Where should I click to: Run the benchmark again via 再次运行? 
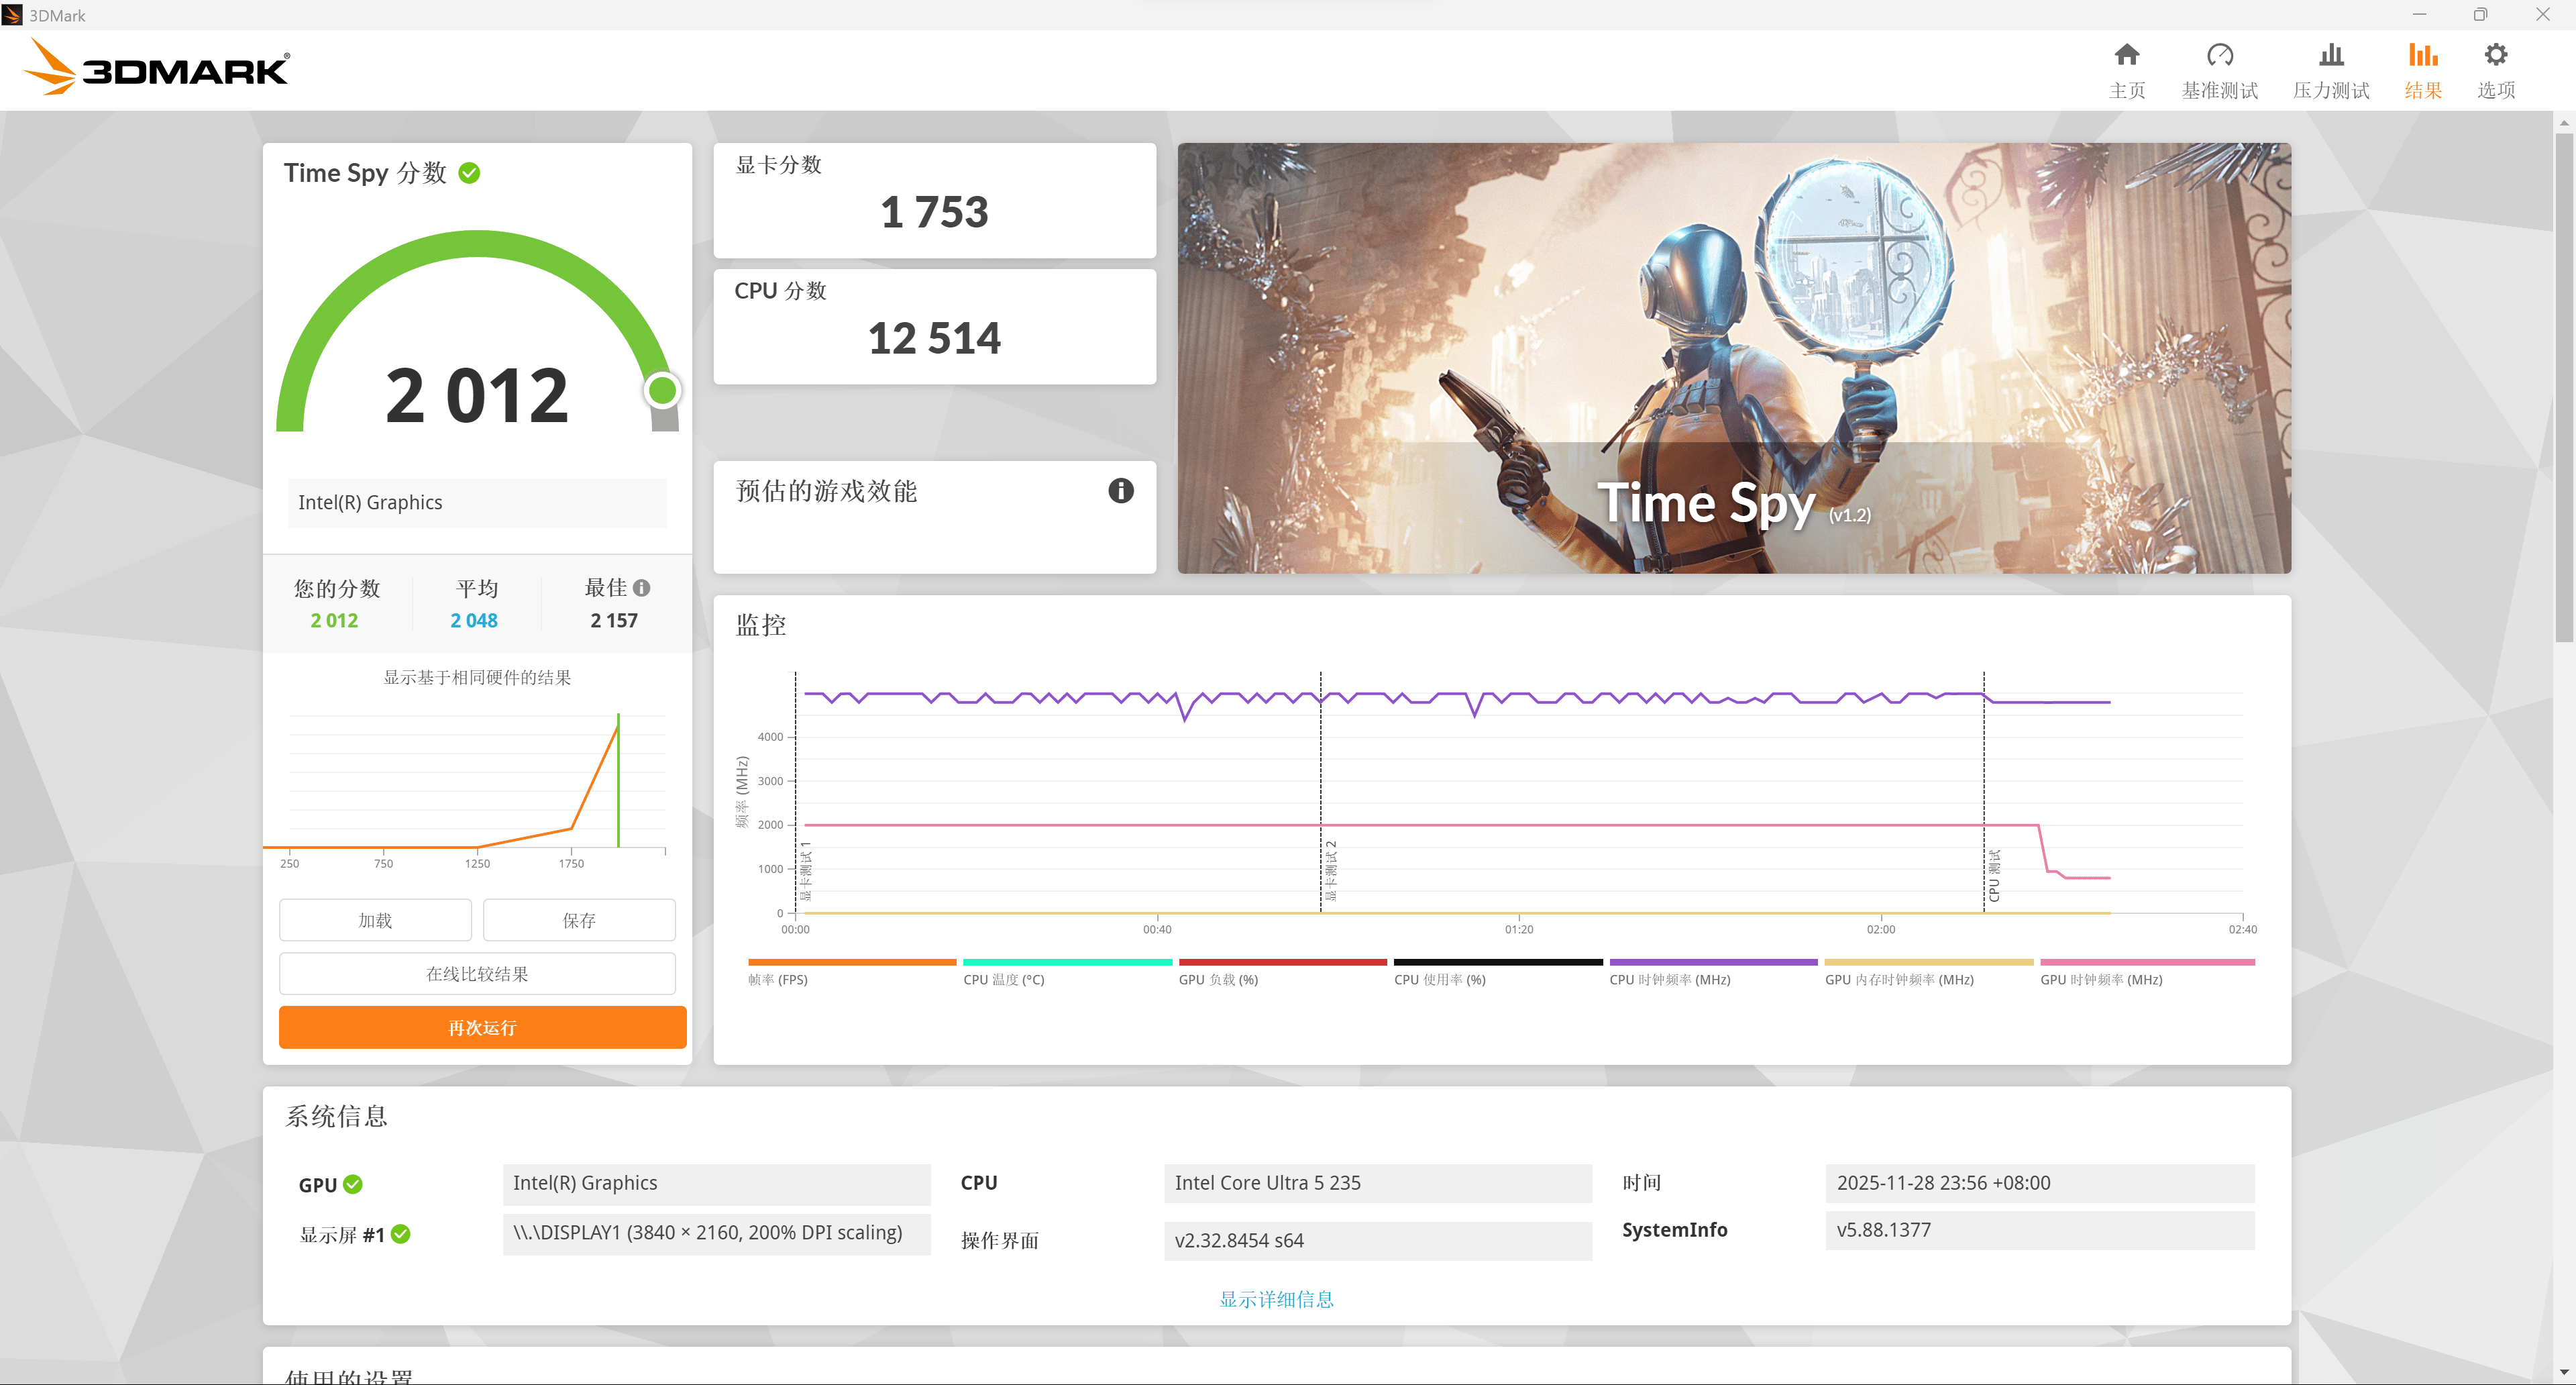[x=482, y=1027]
